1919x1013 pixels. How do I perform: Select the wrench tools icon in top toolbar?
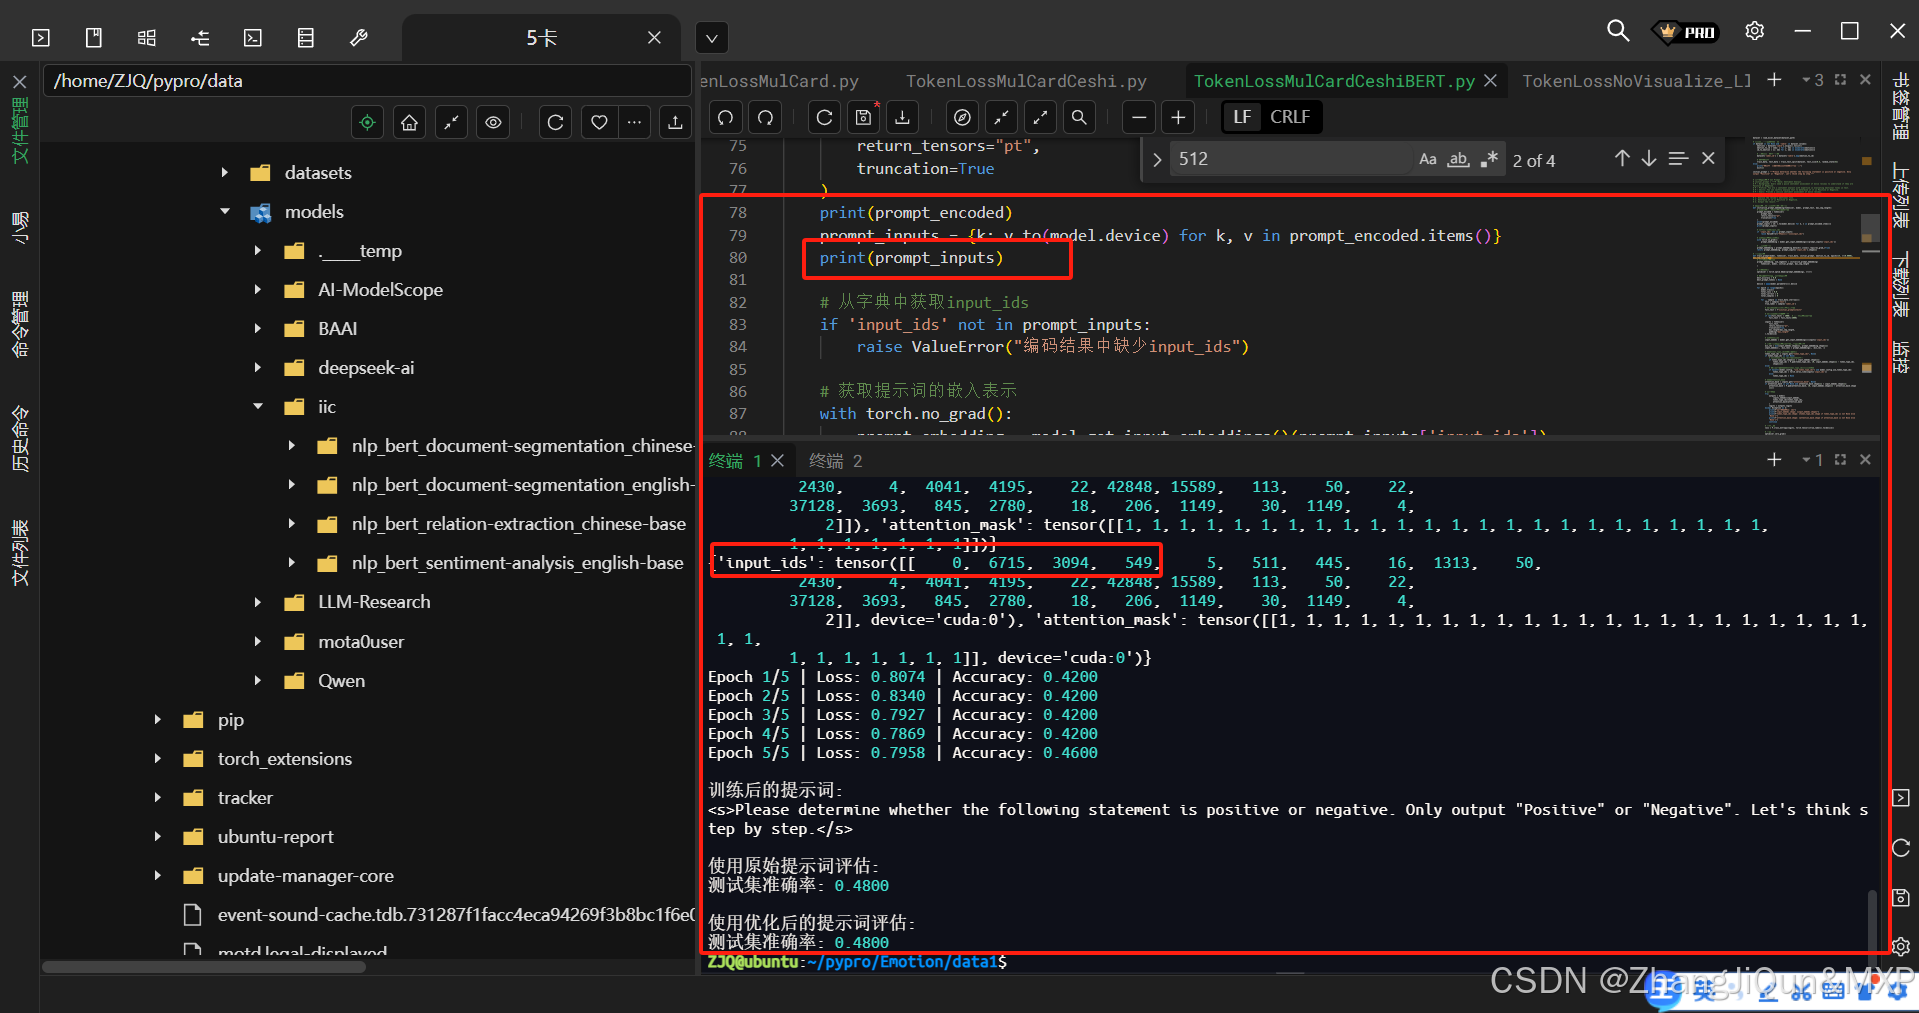click(358, 37)
